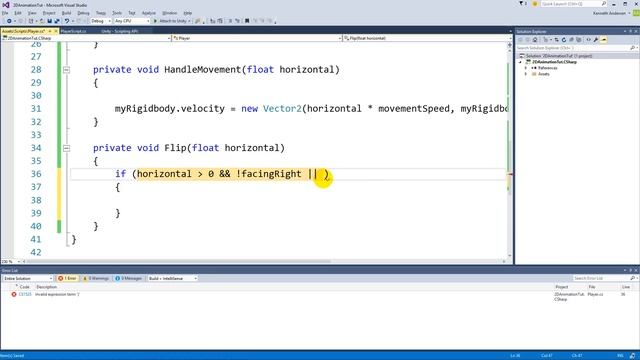
Task: Open the View menu
Action: (x=32, y=13)
